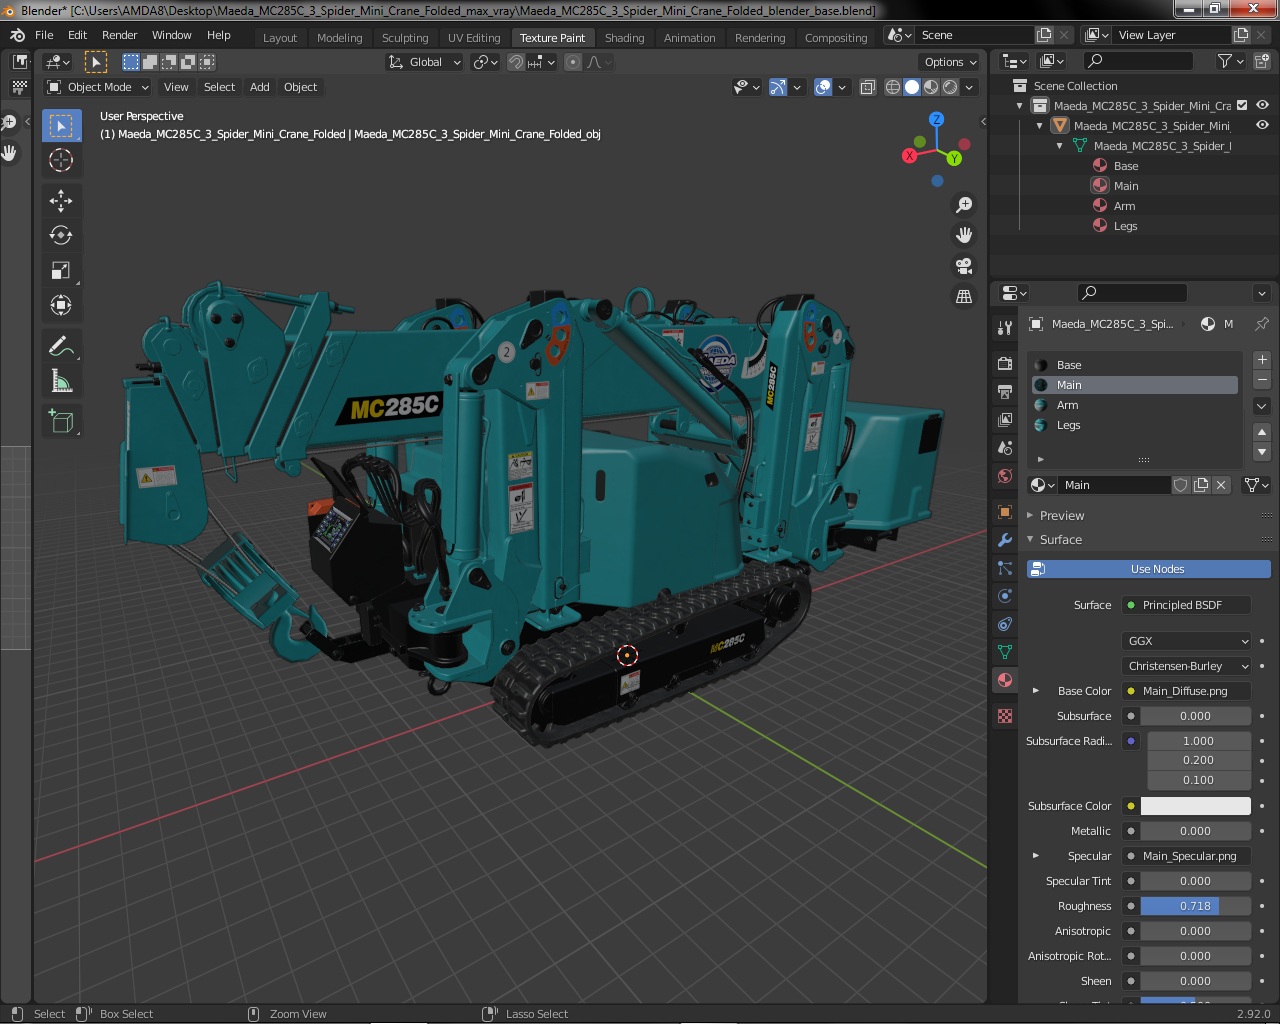Select the Rotate tool
The height and width of the screenshot is (1024, 1280).
[x=61, y=235]
